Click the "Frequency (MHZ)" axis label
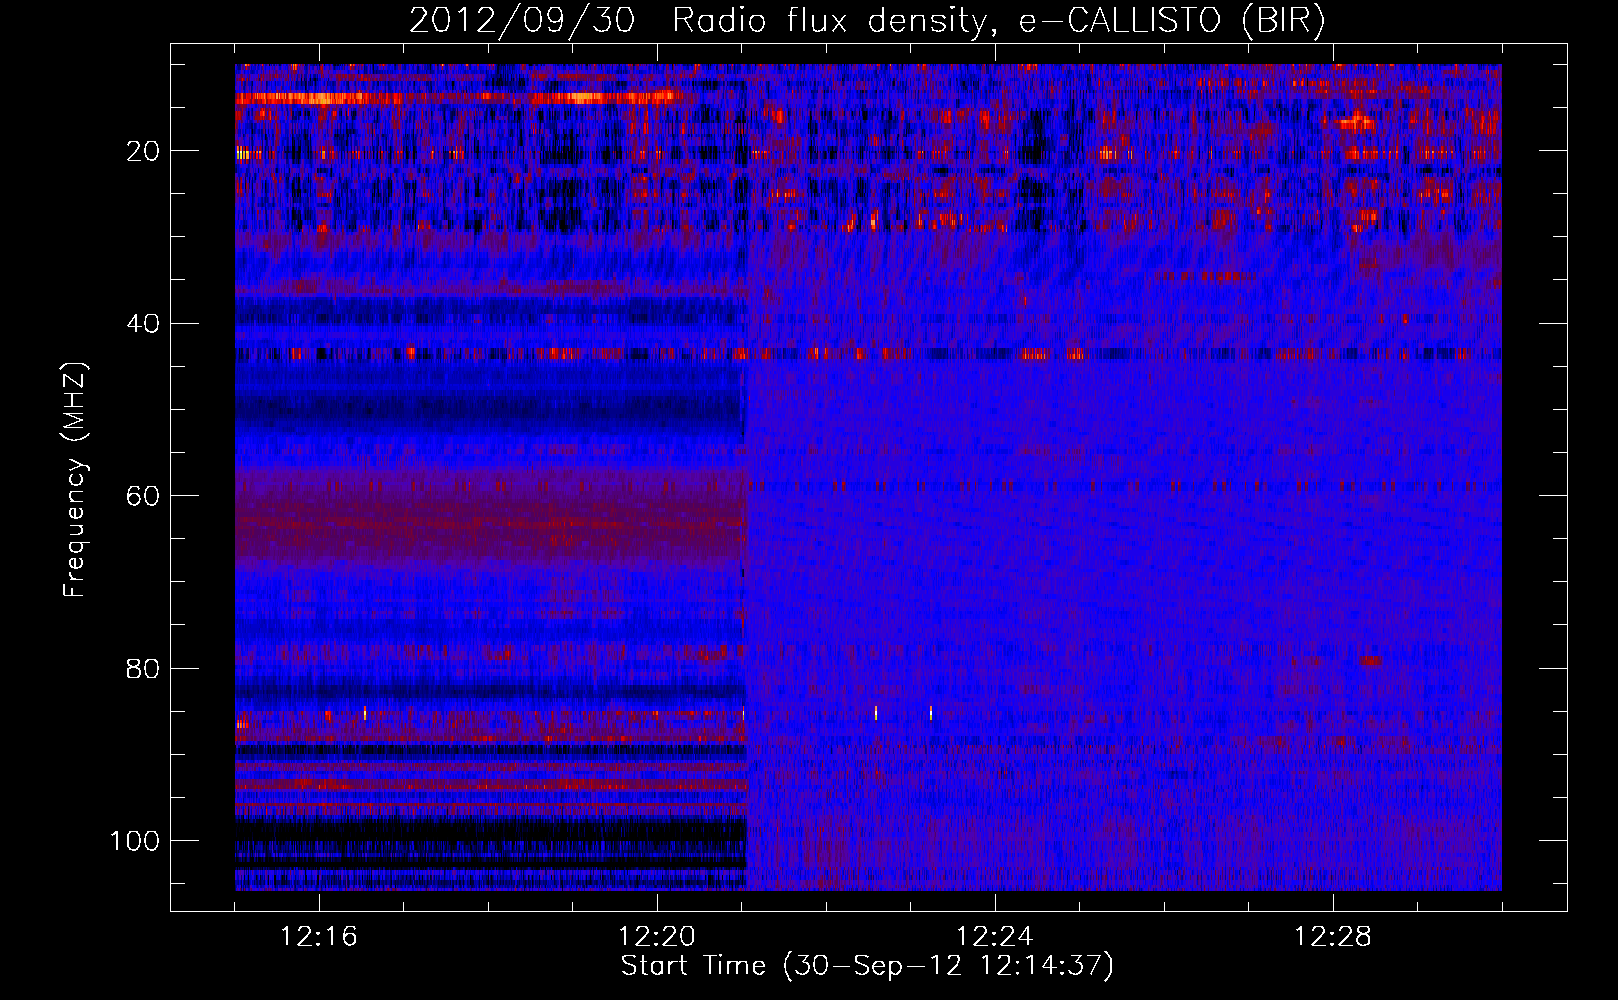 [75, 479]
